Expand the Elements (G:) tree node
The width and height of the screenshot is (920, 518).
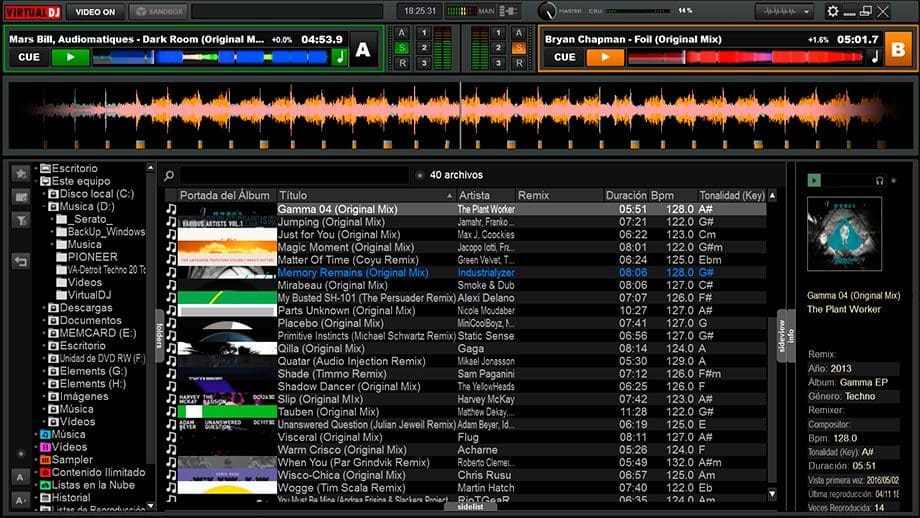click(x=44, y=371)
